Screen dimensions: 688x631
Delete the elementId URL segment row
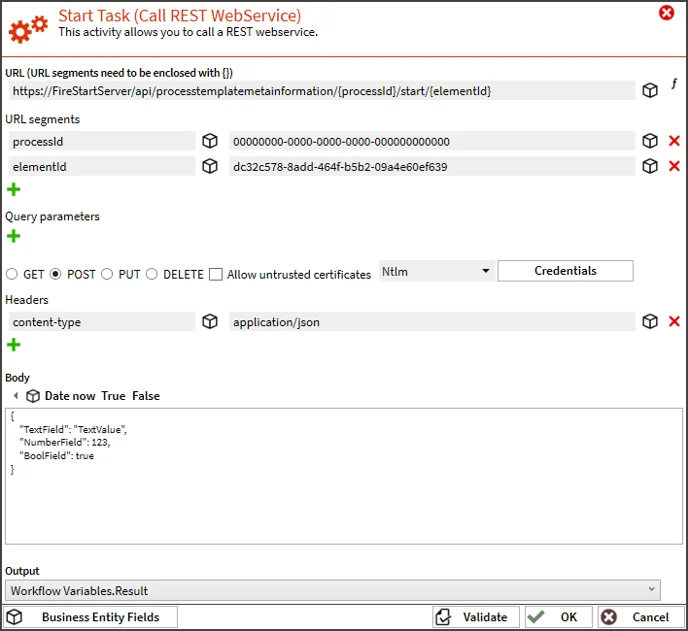click(674, 166)
